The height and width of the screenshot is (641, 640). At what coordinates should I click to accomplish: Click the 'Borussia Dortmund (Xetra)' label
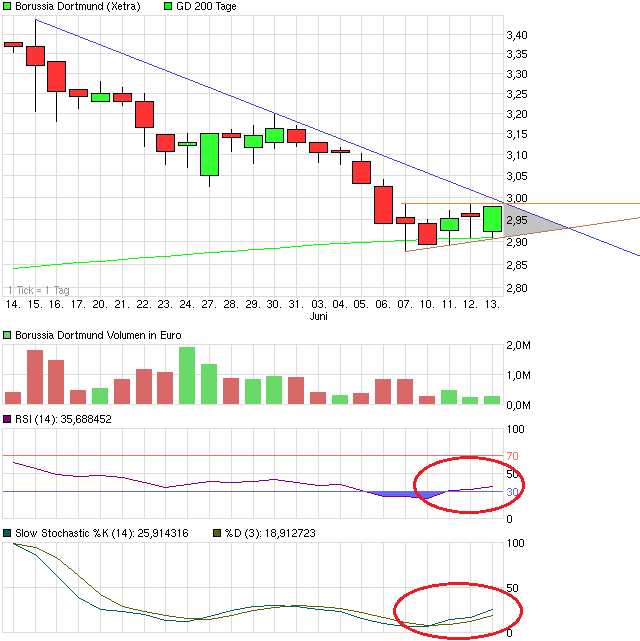click(78, 7)
